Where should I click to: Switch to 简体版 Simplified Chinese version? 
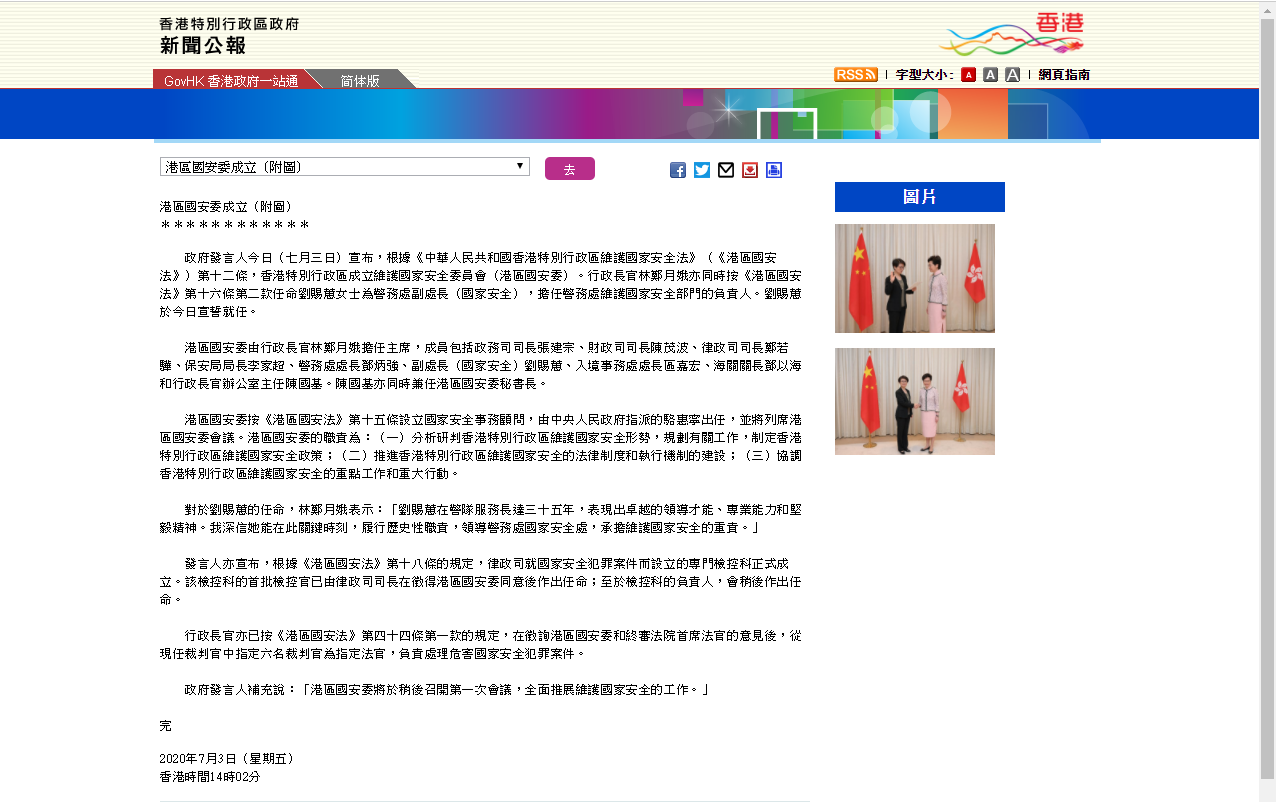(x=360, y=80)
